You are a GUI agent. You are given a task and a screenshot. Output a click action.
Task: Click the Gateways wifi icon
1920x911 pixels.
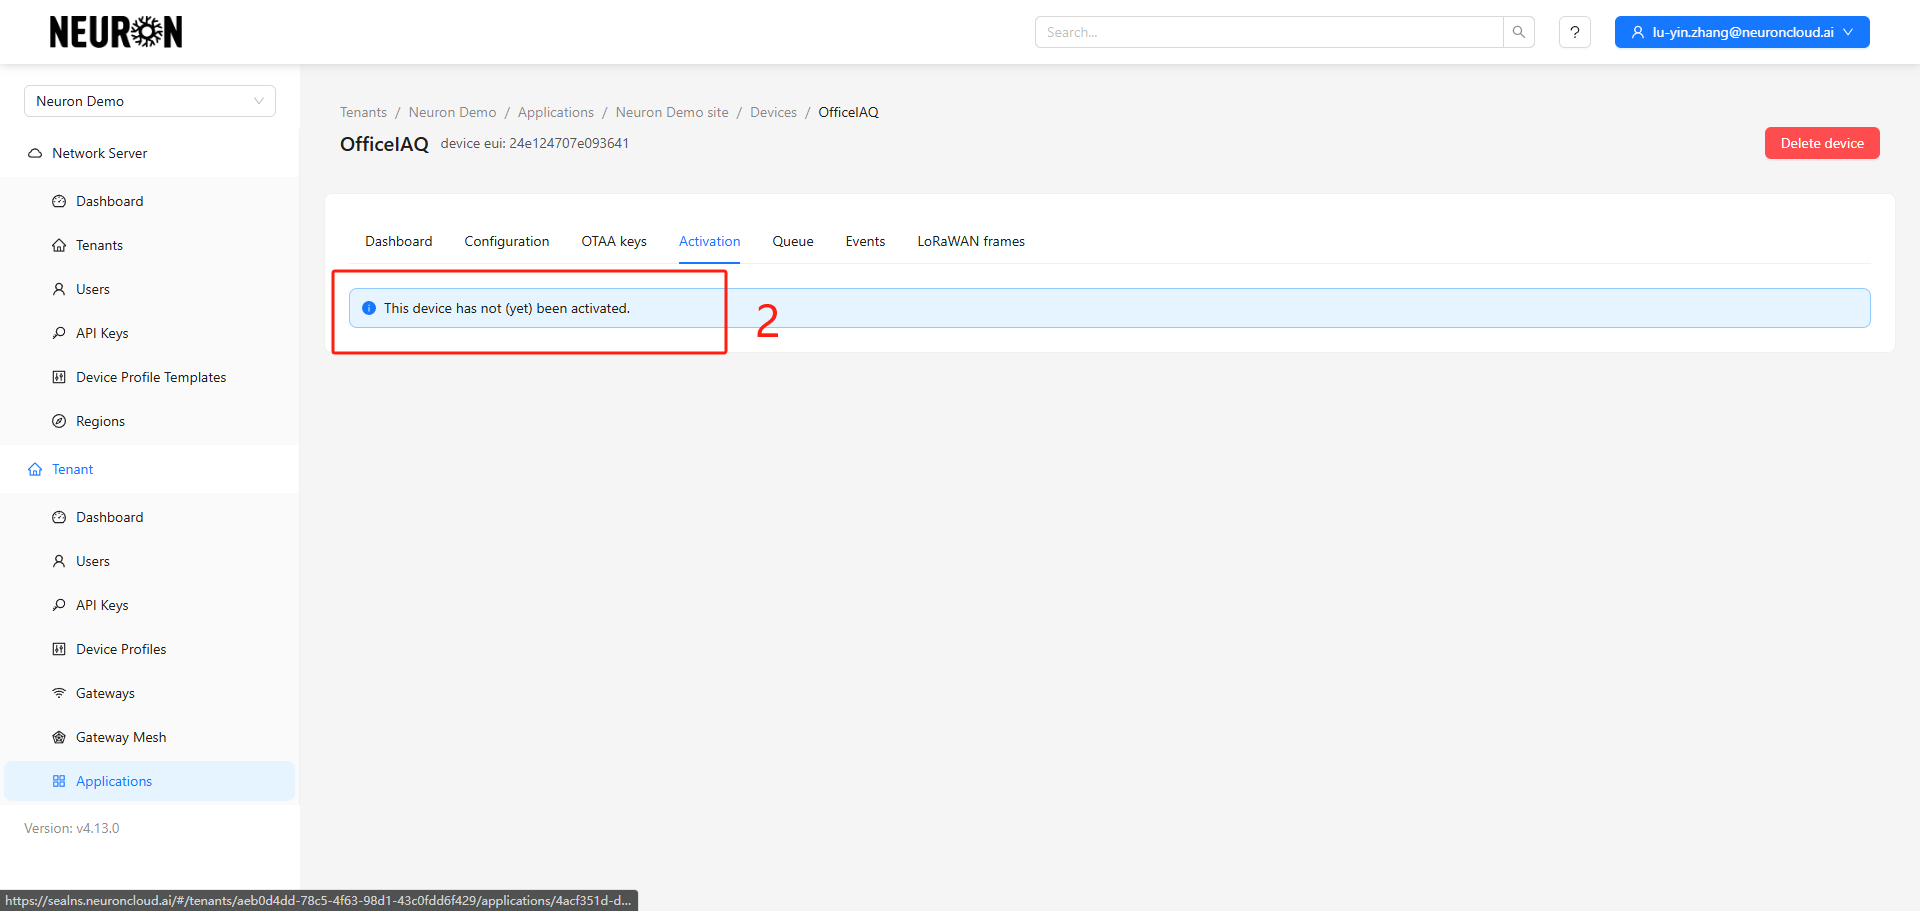click(x=59, y=693)
